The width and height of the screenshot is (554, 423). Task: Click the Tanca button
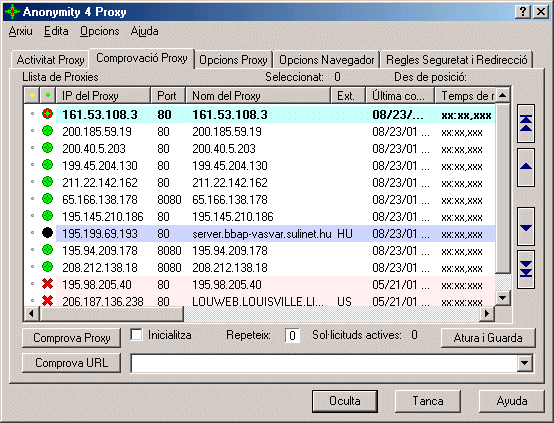[428, 401]
